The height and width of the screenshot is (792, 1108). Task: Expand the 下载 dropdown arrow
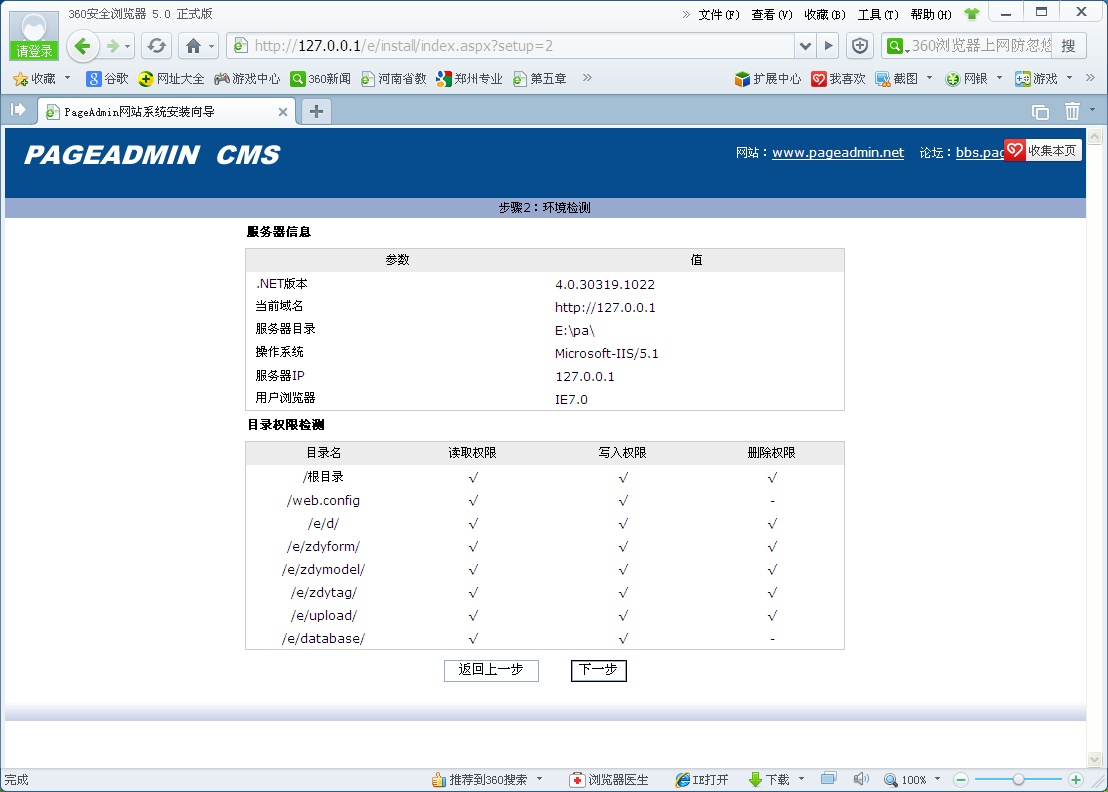click(x=801, y=779)
